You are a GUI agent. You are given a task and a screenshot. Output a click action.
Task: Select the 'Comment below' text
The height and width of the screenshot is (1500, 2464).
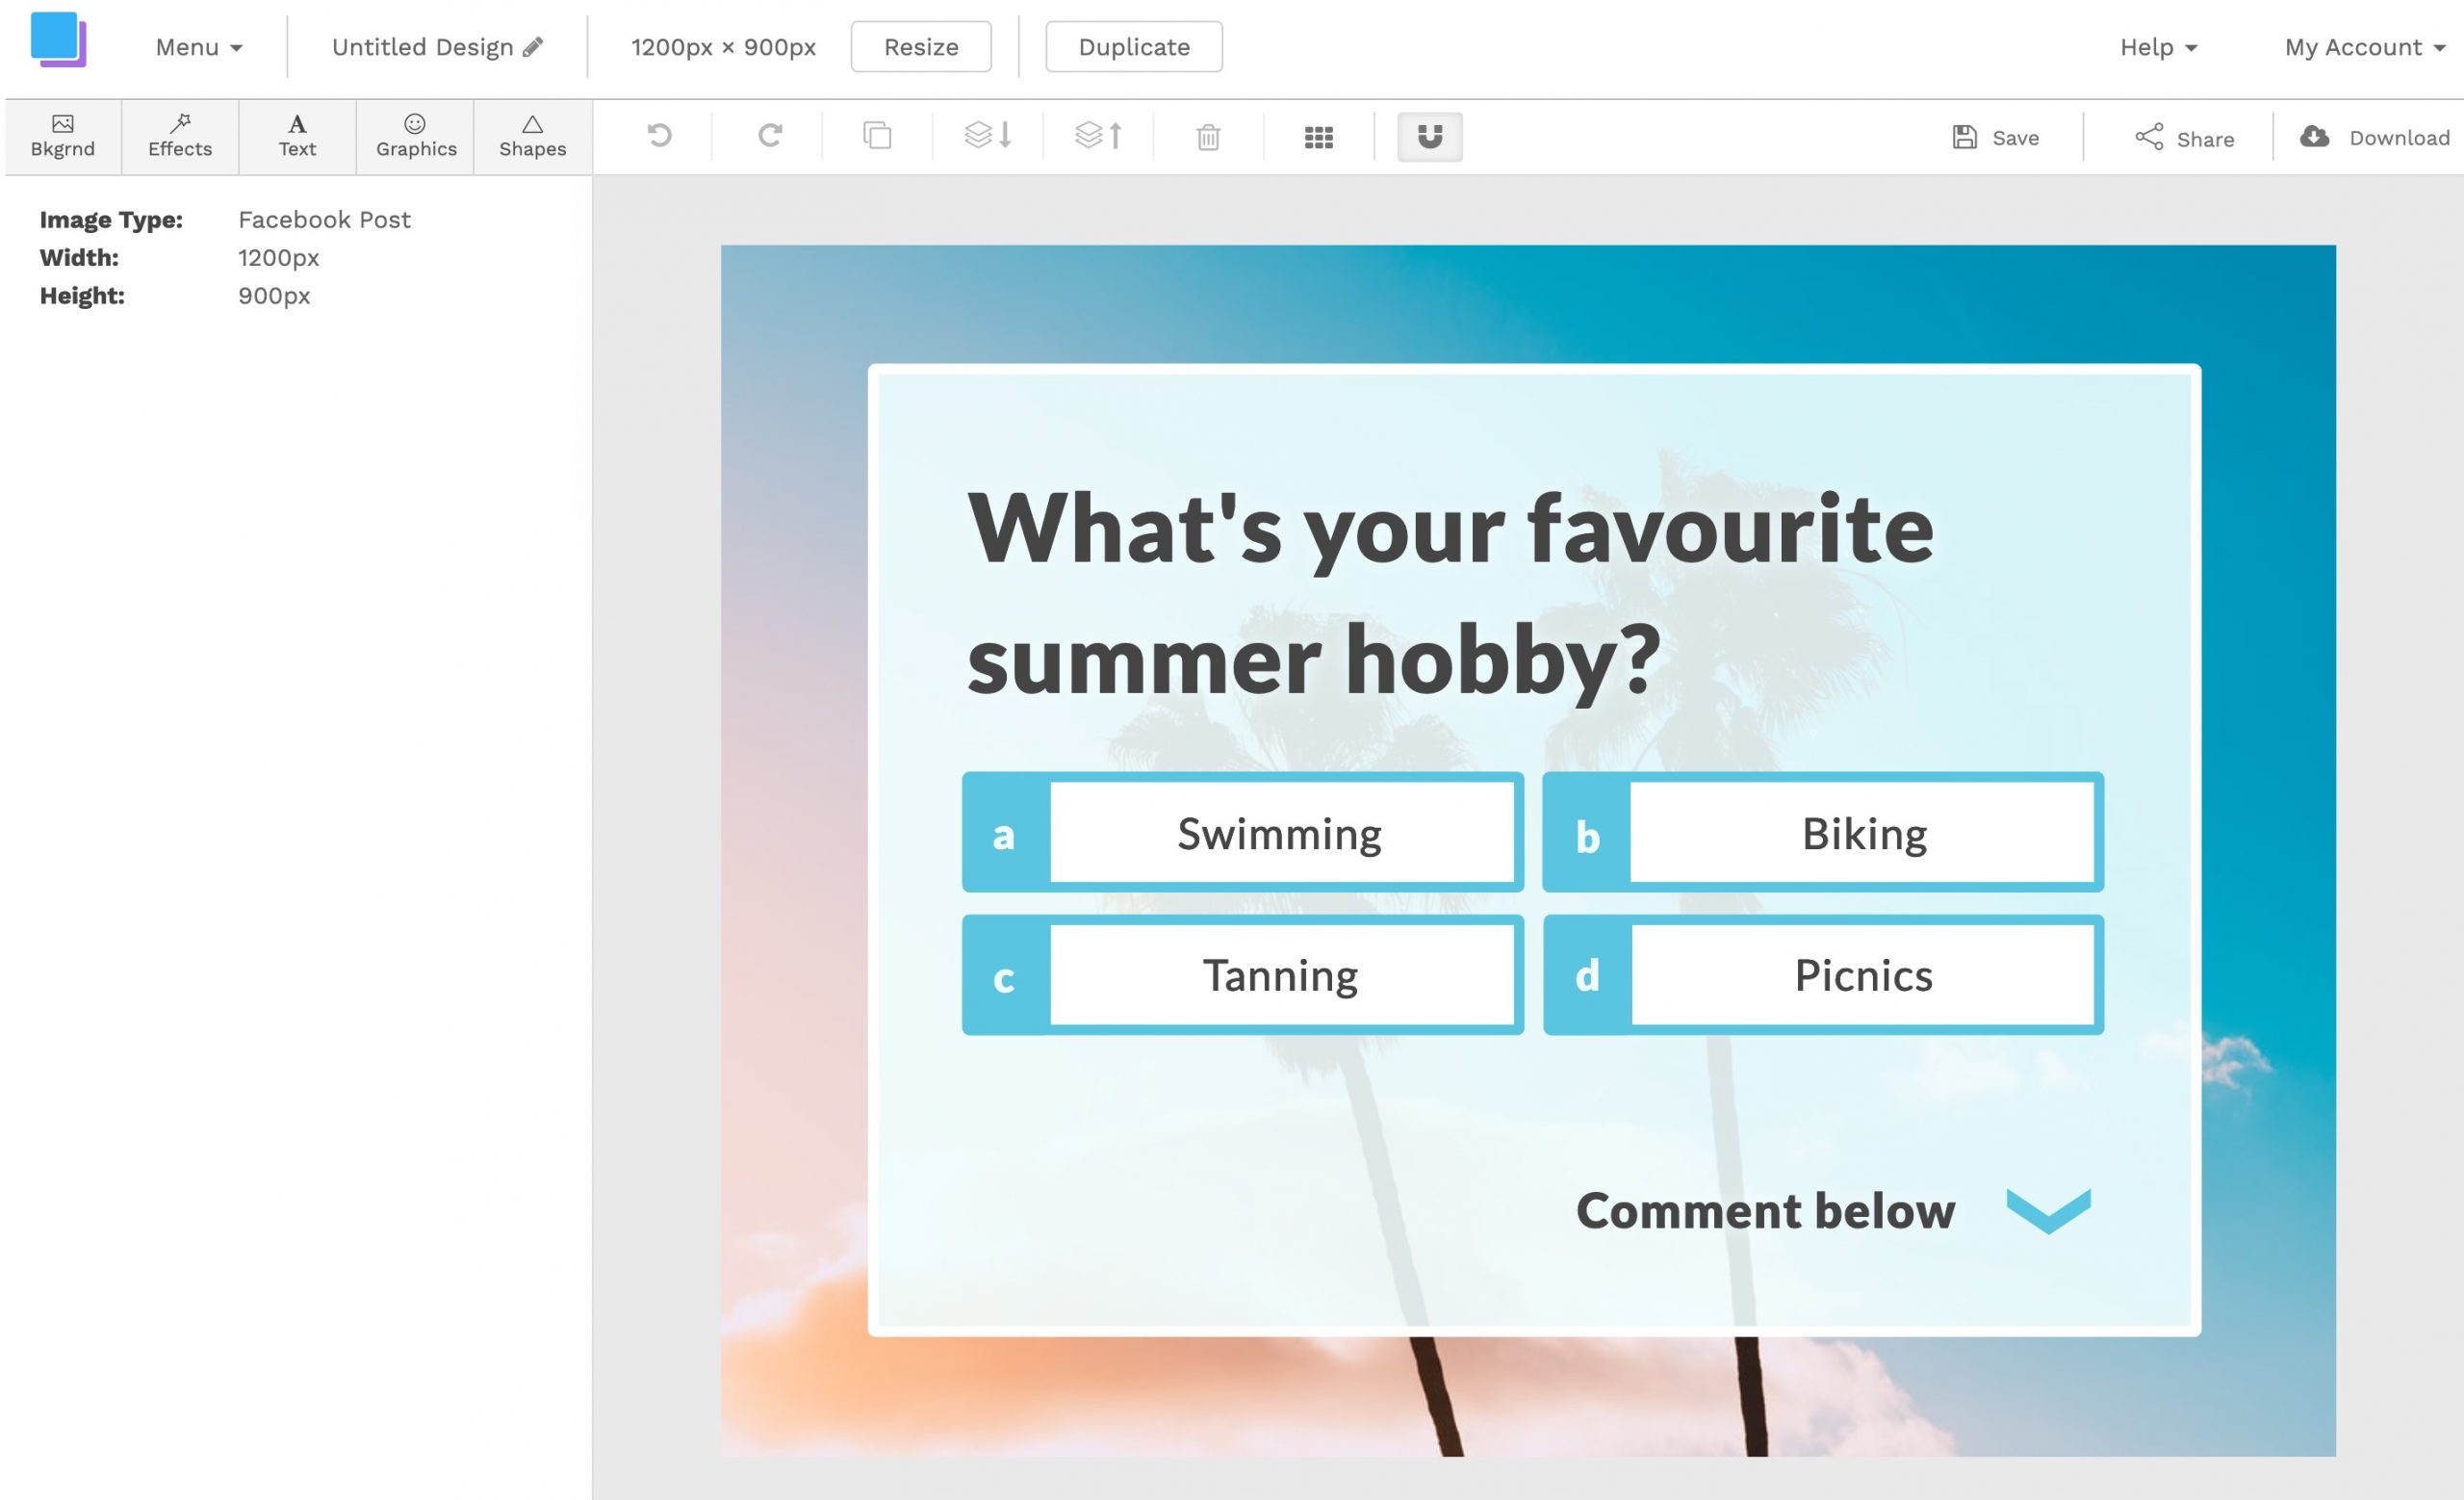pyautogui.click(x=1765, y=1211)
